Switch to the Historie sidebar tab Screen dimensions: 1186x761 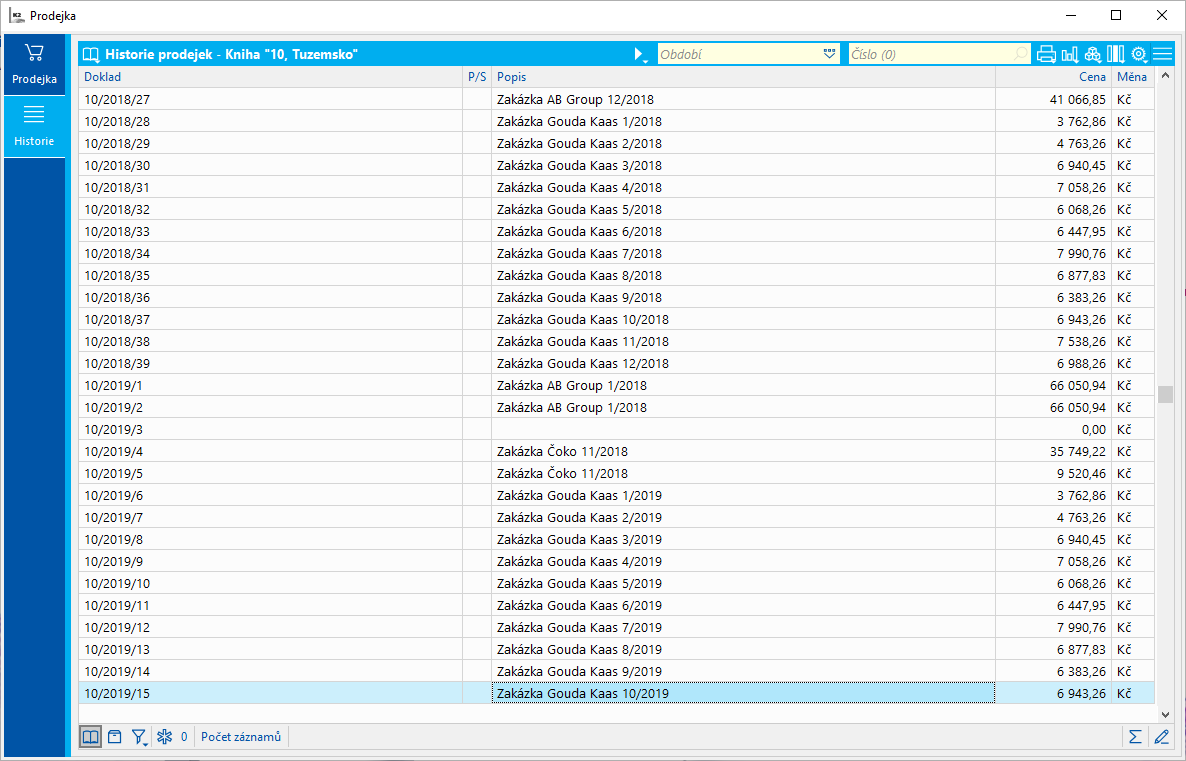coord(34,126)
